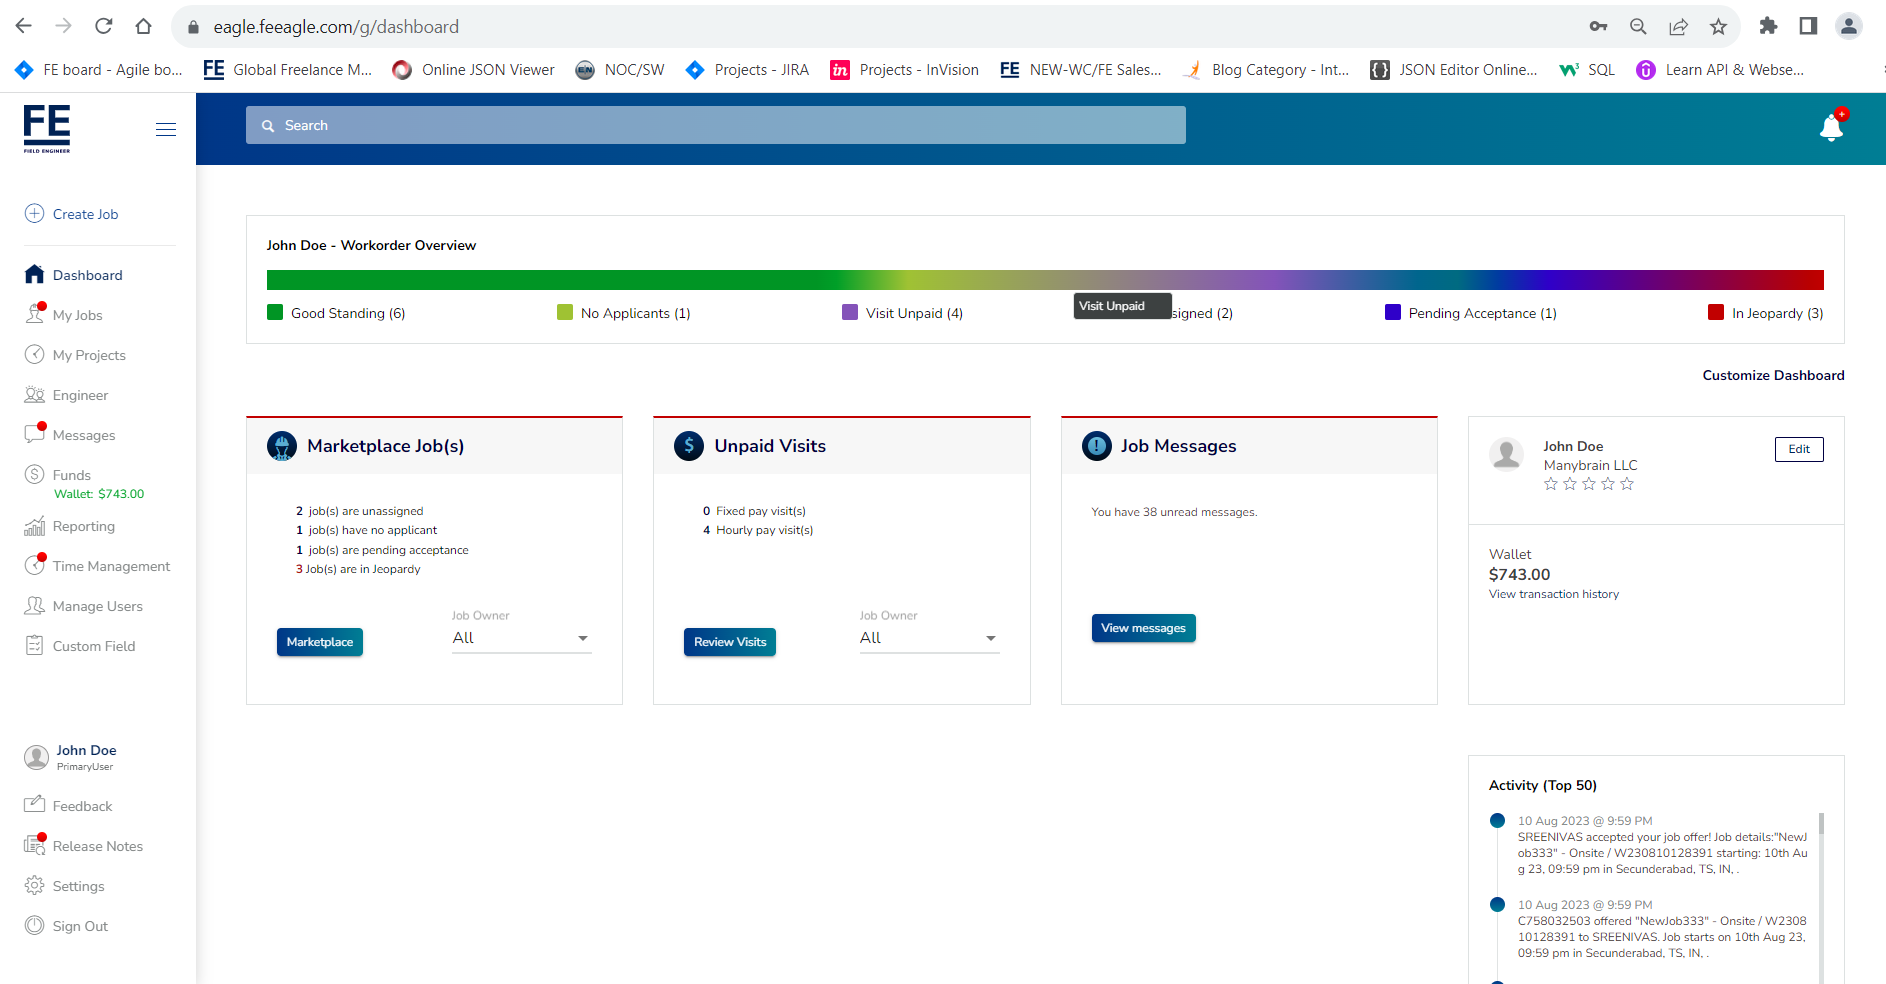Click the Marketplace Job(s) card icon
1886x984 pixels.
click(x=282, y=445)
